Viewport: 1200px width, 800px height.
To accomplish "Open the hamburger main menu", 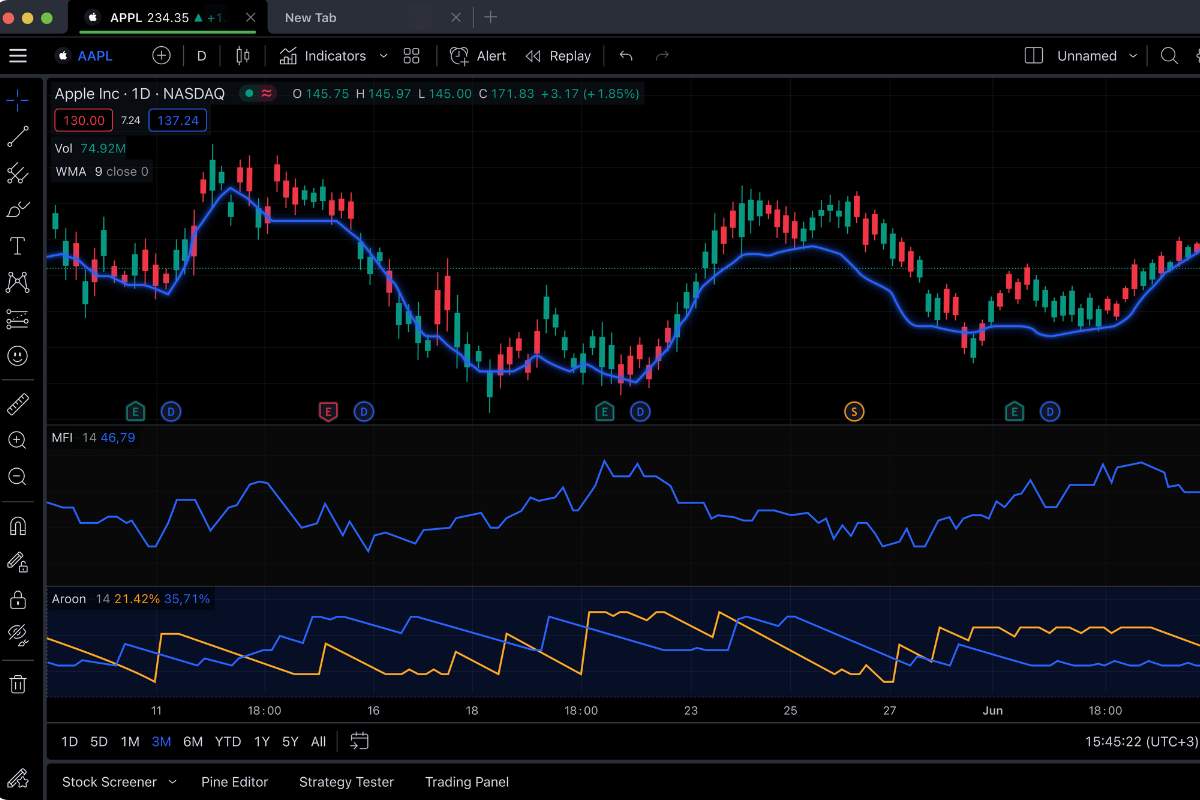I will pyautogui.click(x=17, y=56).
